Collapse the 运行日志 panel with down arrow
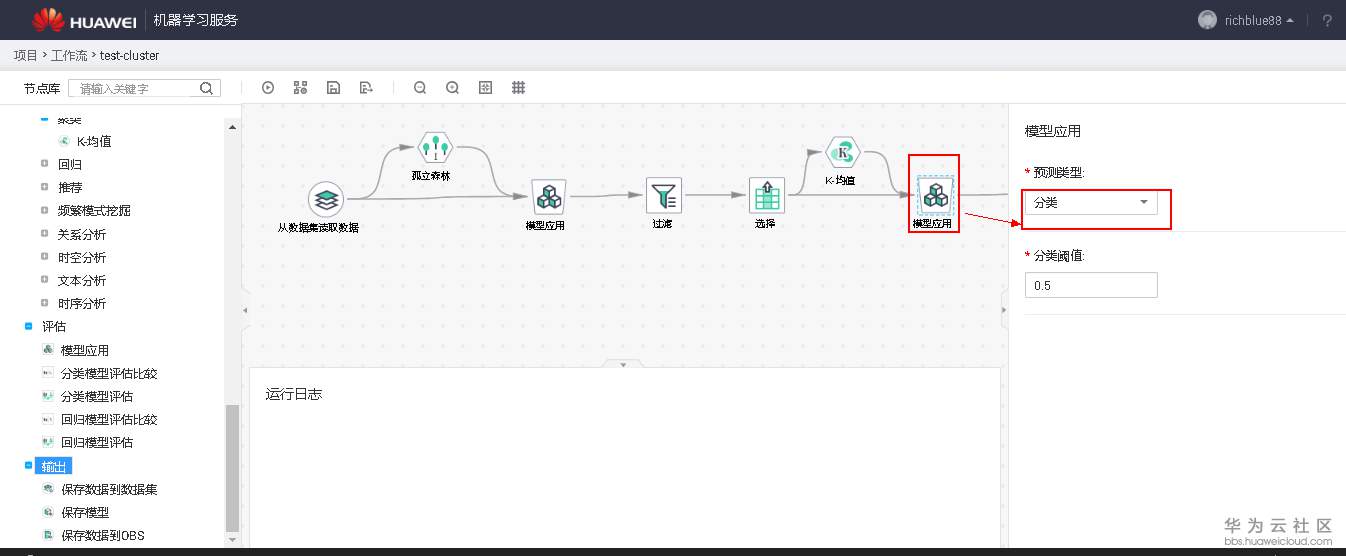This screenshot has width=1346, height=556. tap(624, 364)
